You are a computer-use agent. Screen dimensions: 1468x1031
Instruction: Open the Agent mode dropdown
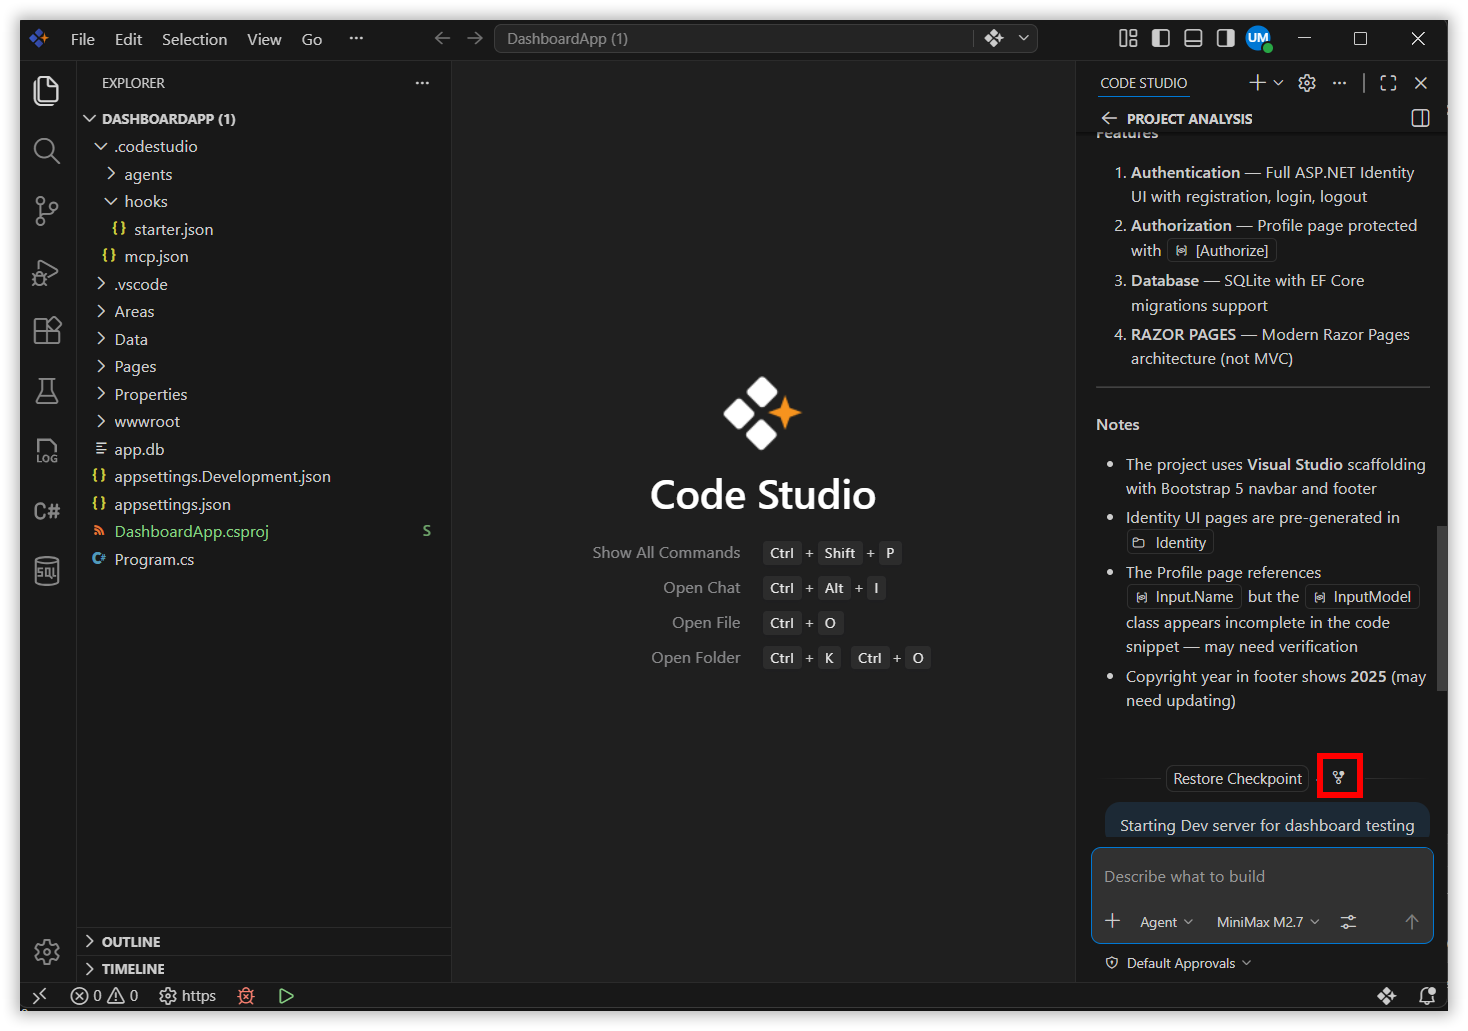click(1166, 922)
